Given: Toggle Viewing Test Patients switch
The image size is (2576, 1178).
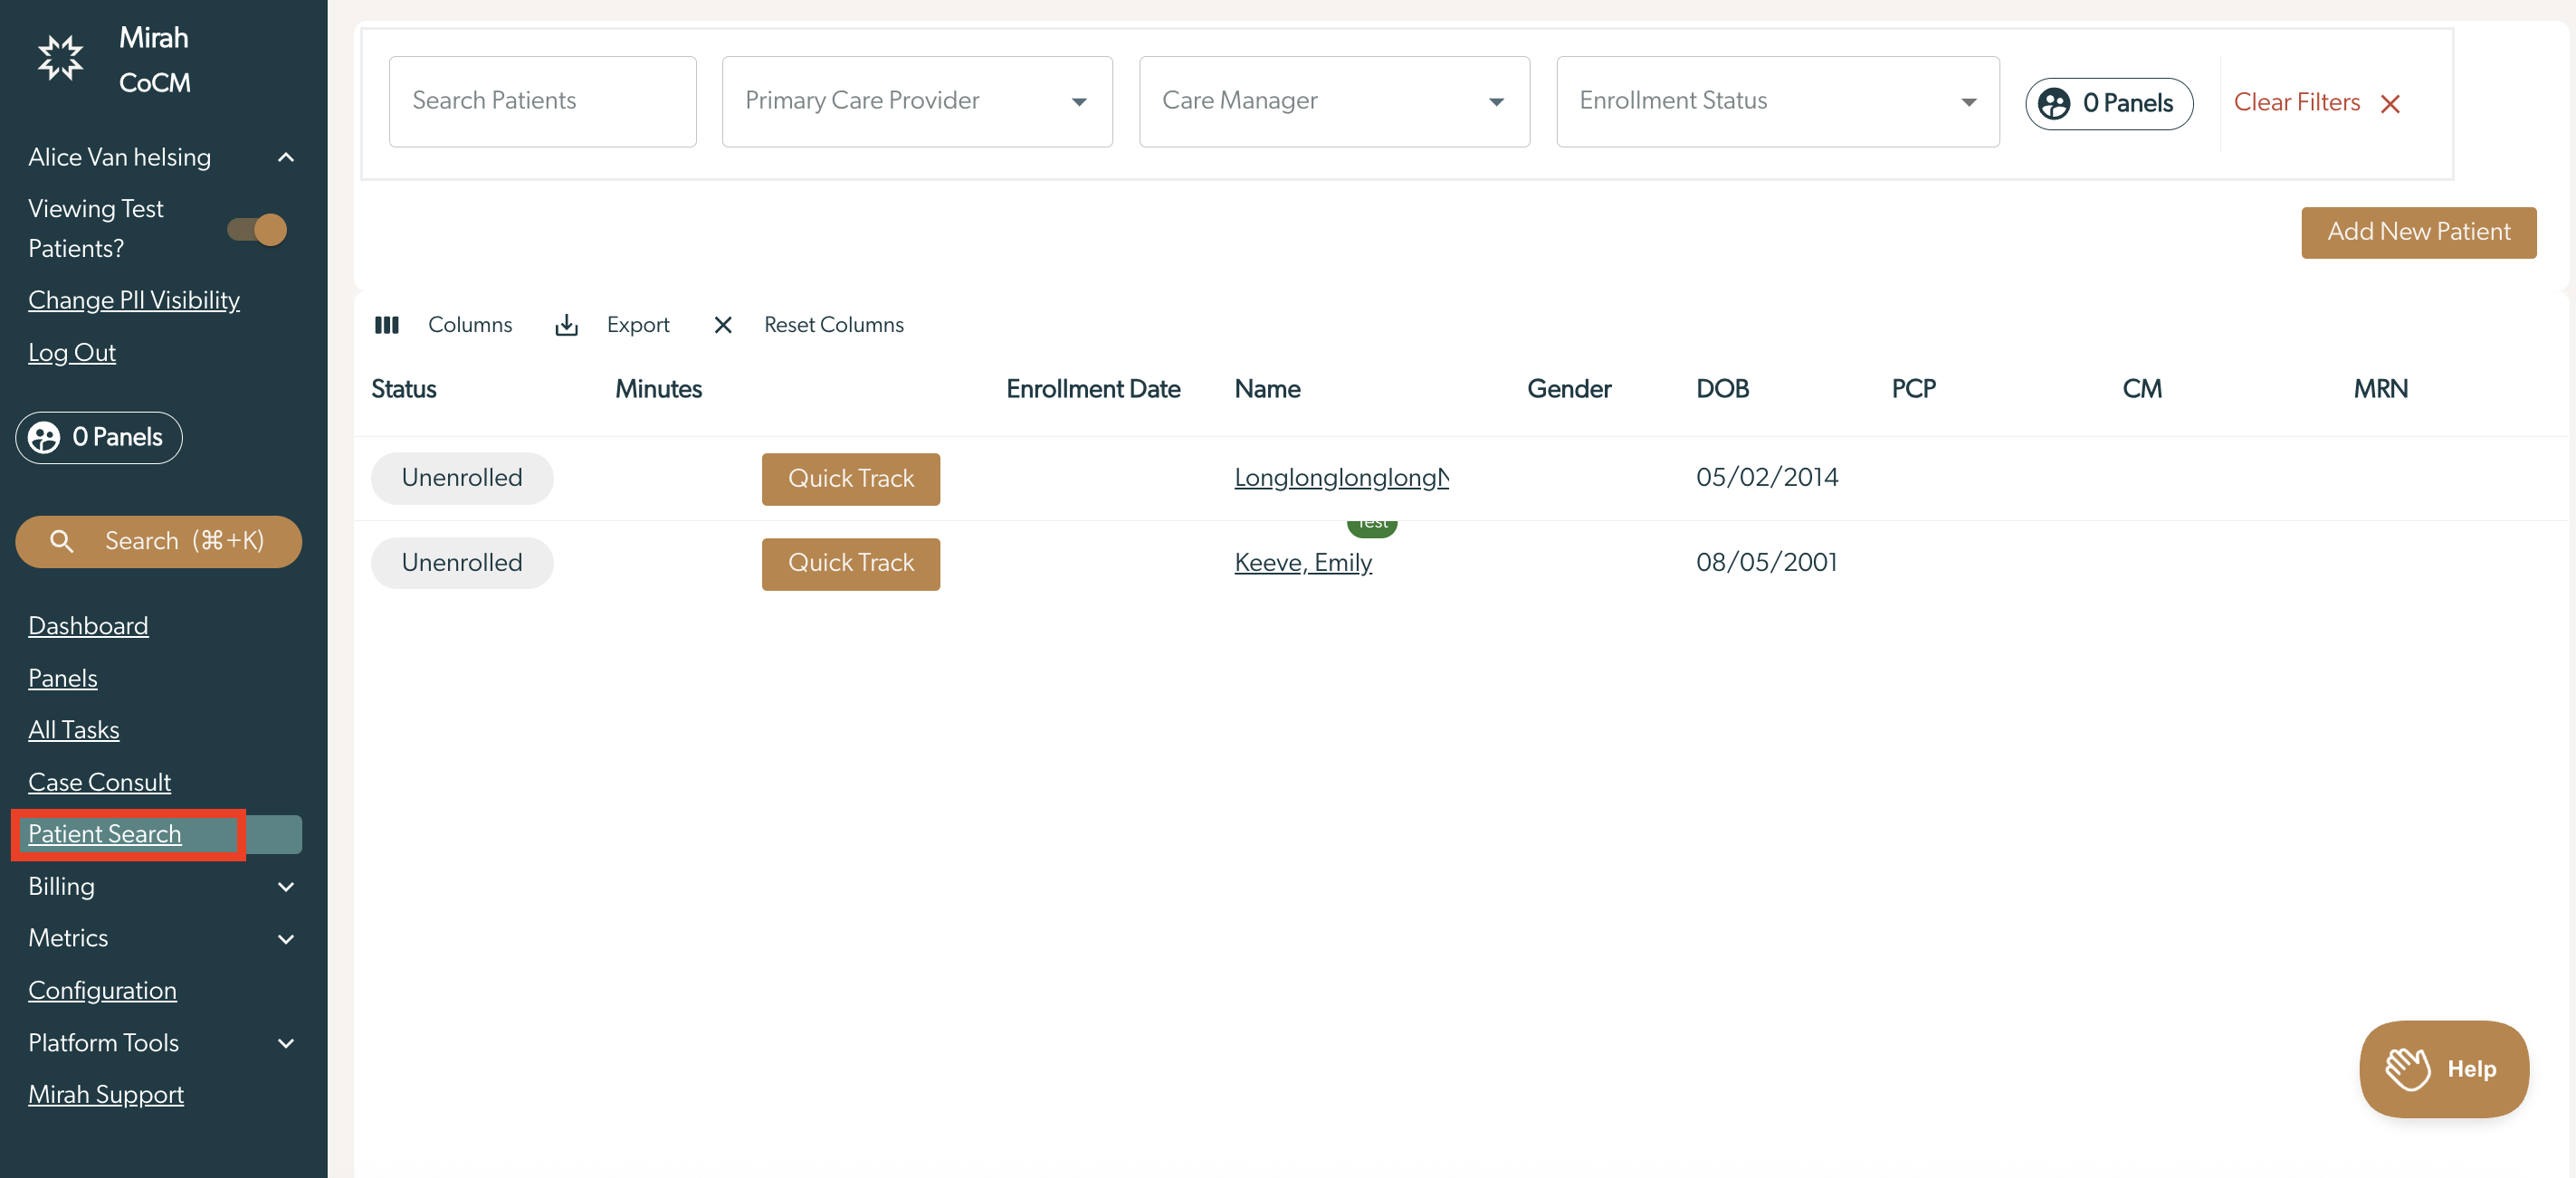Looking at the screenshot, I should (x=257, y=229).
